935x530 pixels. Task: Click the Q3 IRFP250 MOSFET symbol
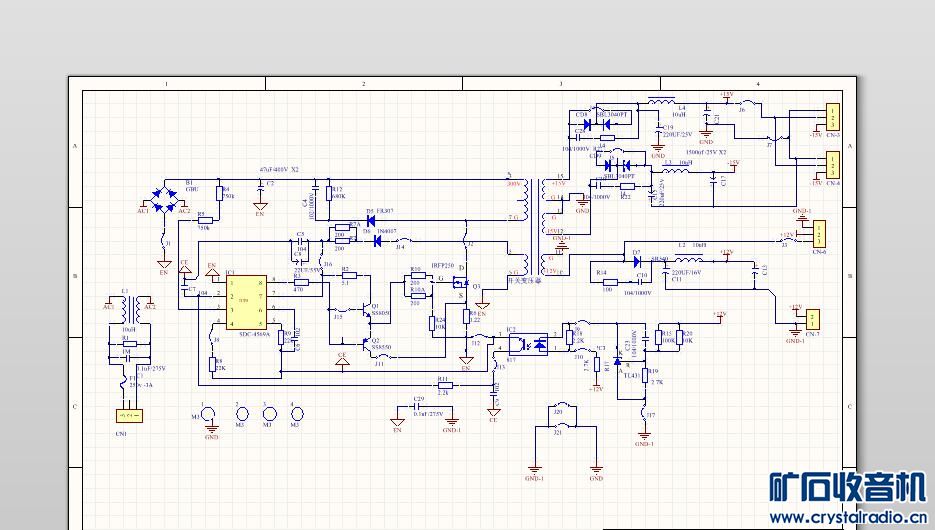[x=460, y=283]
